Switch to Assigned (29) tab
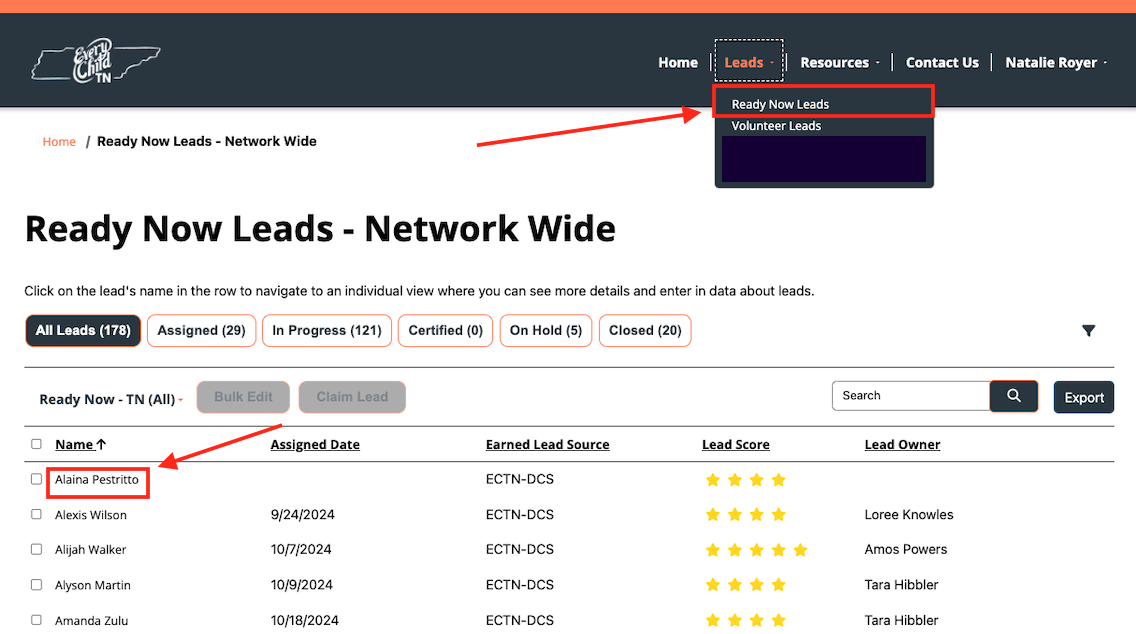Viewport: 1136px width, 634px height. [201, 330]
